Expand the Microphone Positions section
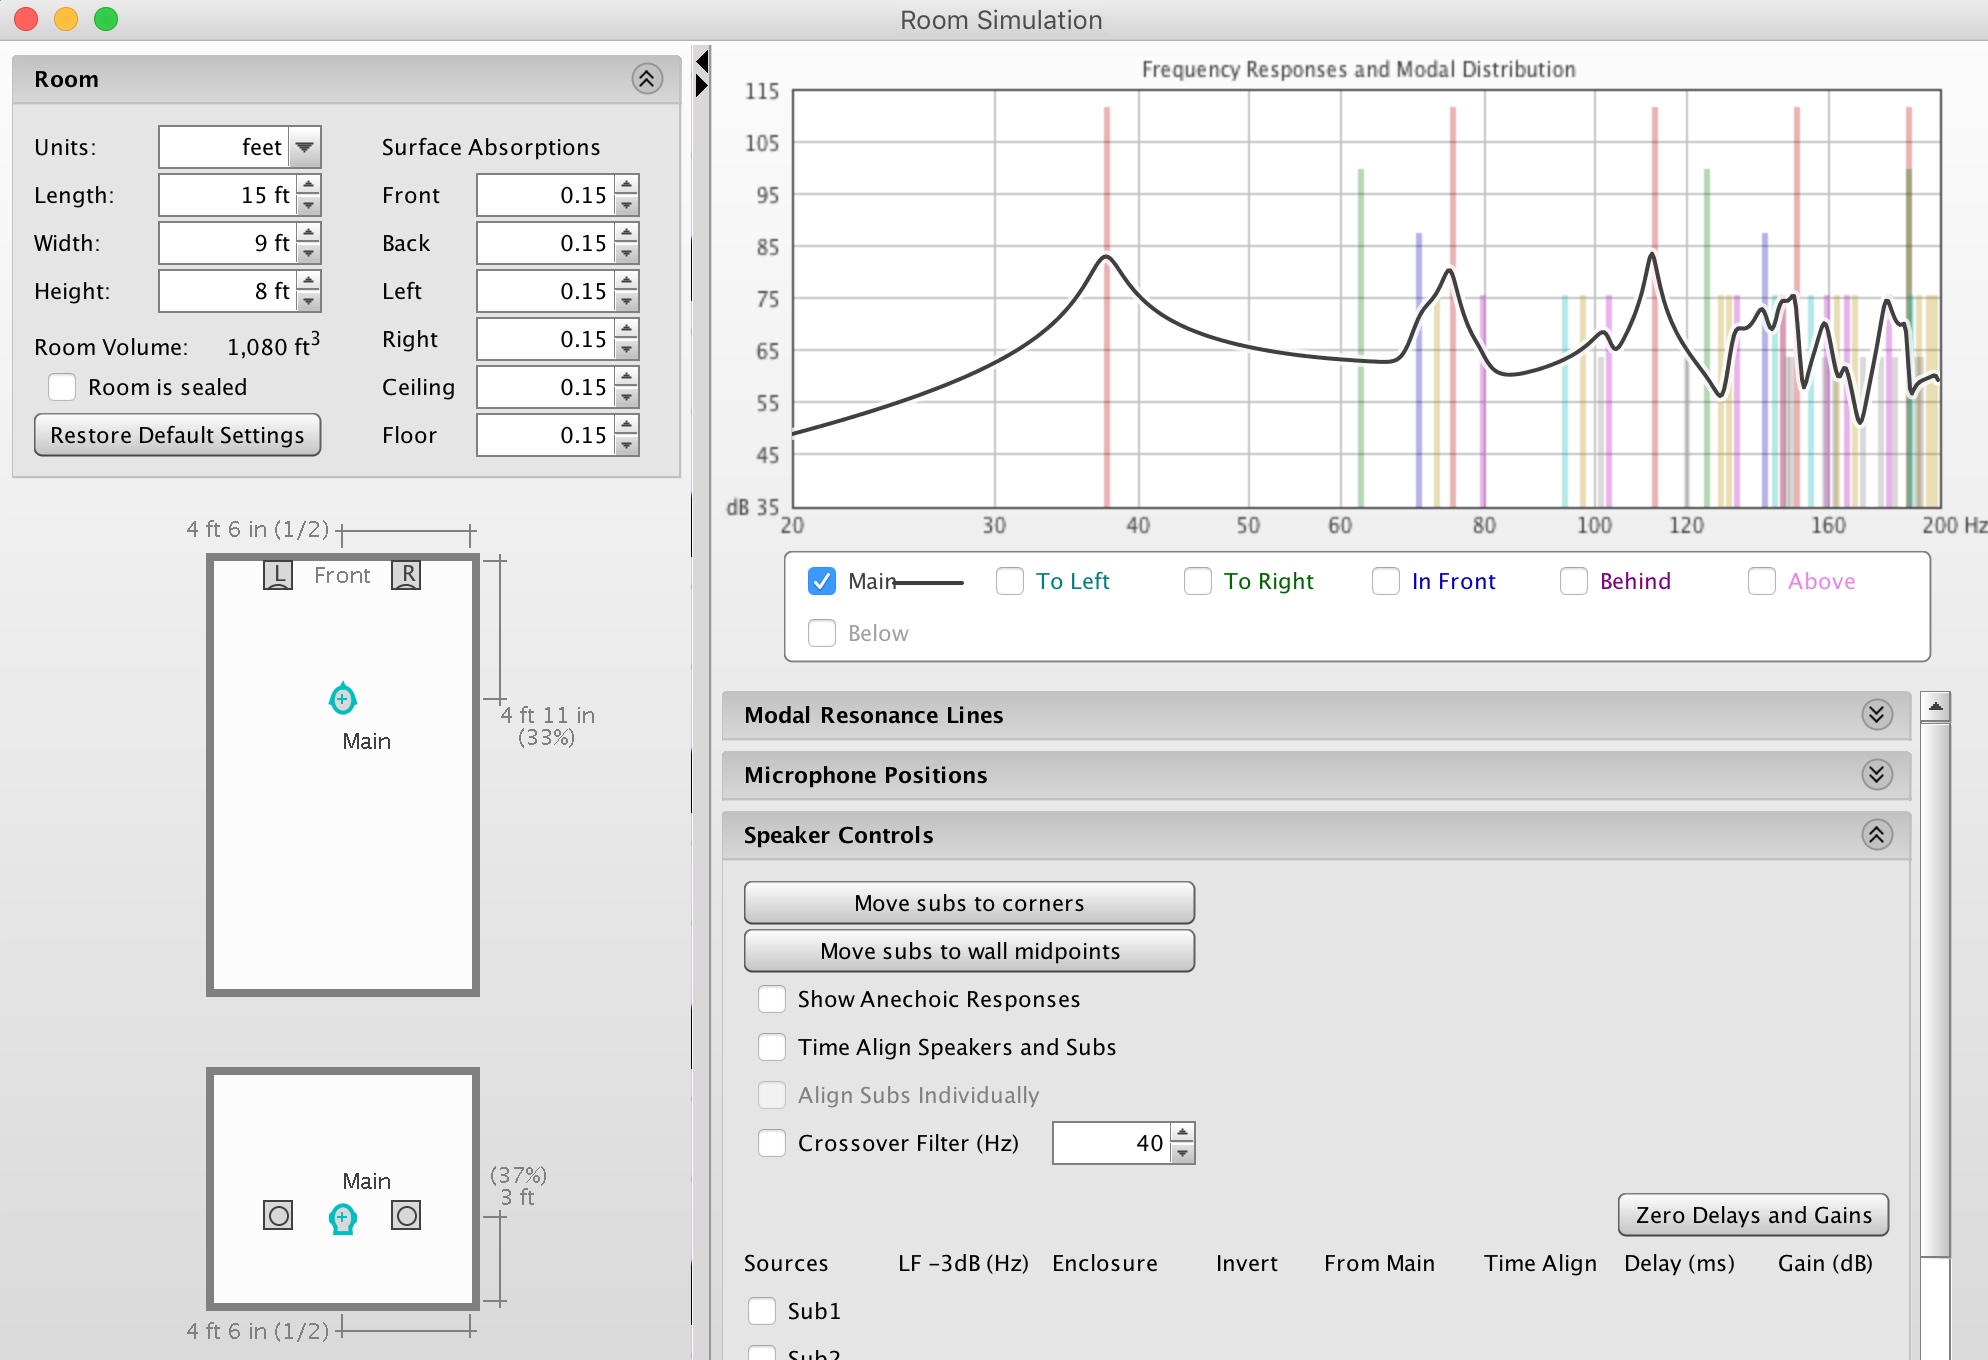The height and width of the screenshot is (1360, 1988). click(x=1876, y=775)
